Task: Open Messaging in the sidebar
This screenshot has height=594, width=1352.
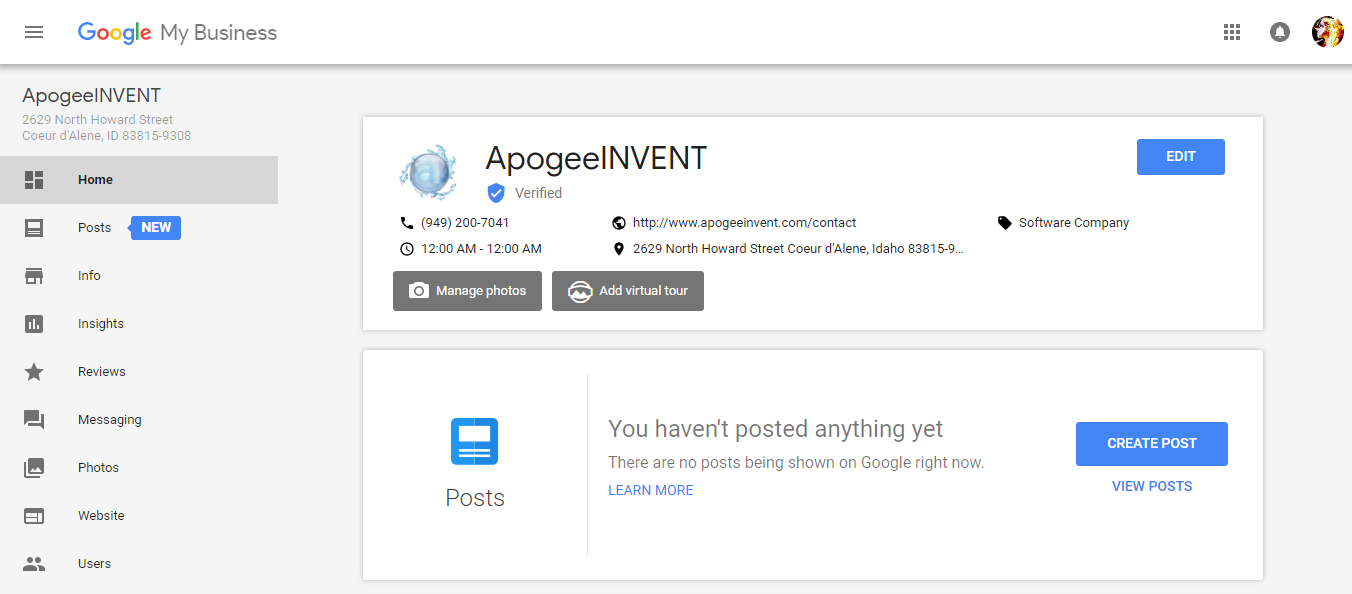Action: click(139, 420)
